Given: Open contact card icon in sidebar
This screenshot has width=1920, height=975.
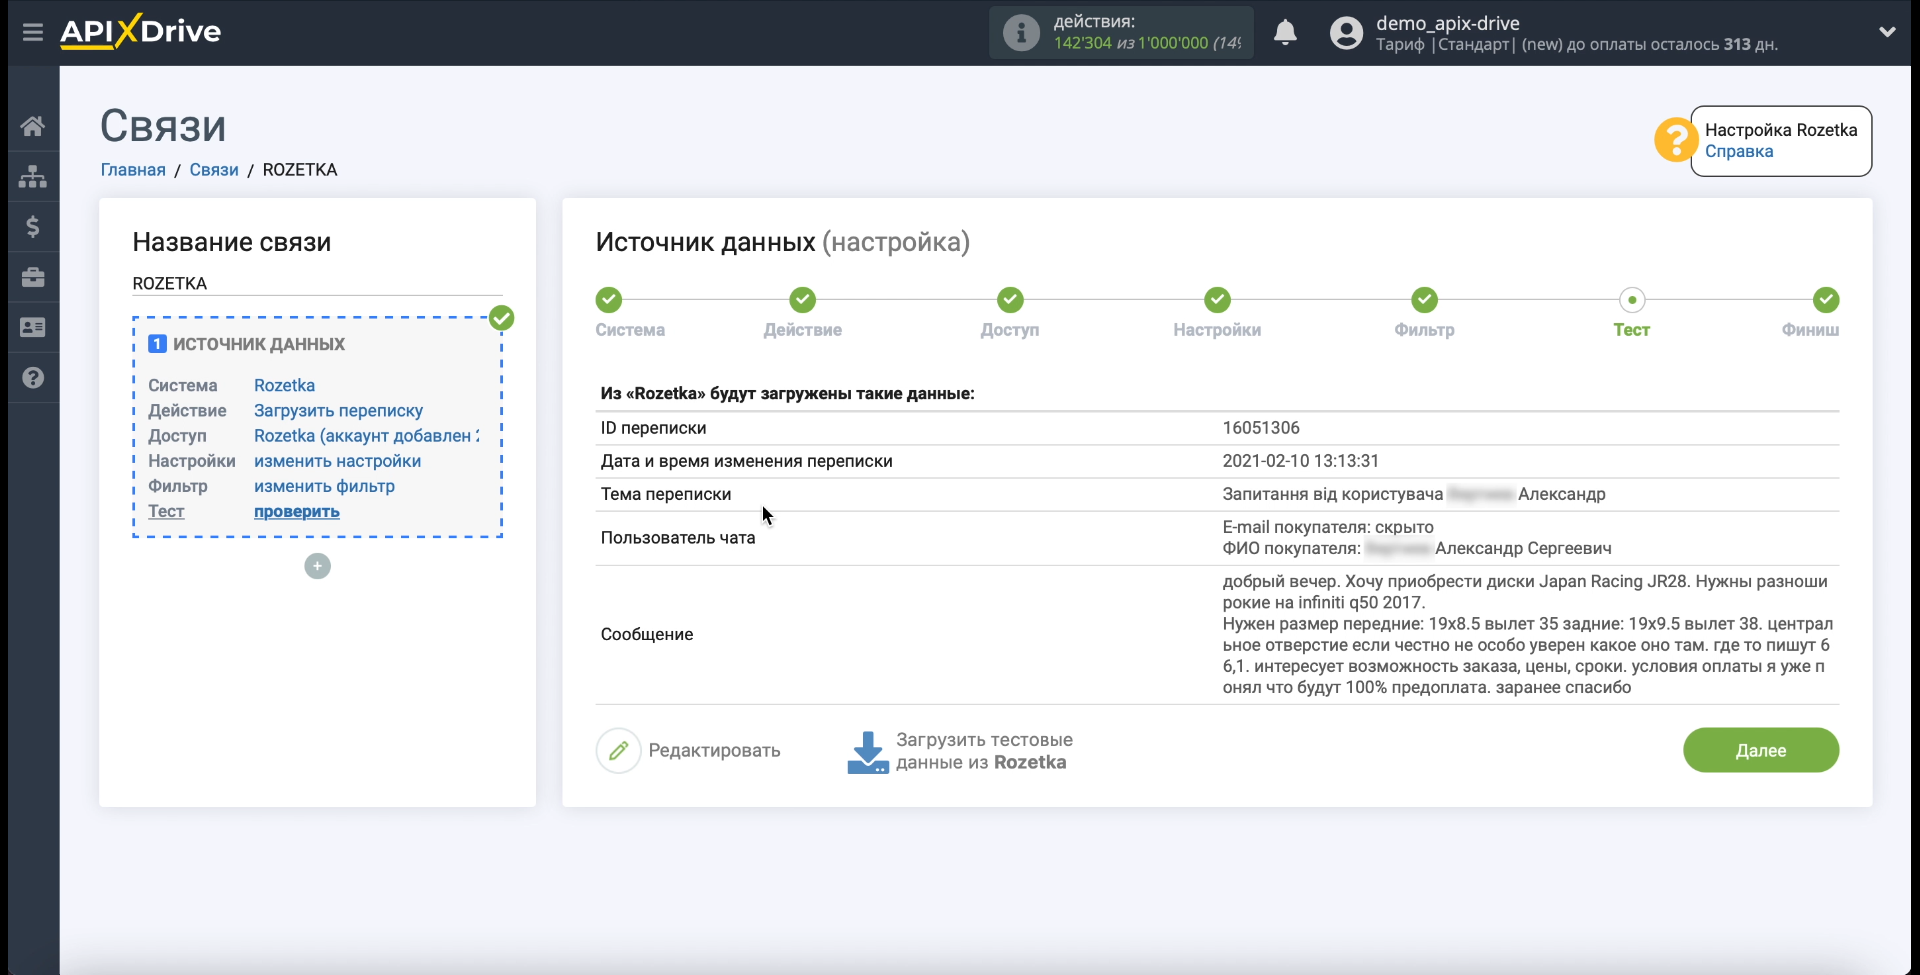Looking at the screenshot, I should pos(33,327).
